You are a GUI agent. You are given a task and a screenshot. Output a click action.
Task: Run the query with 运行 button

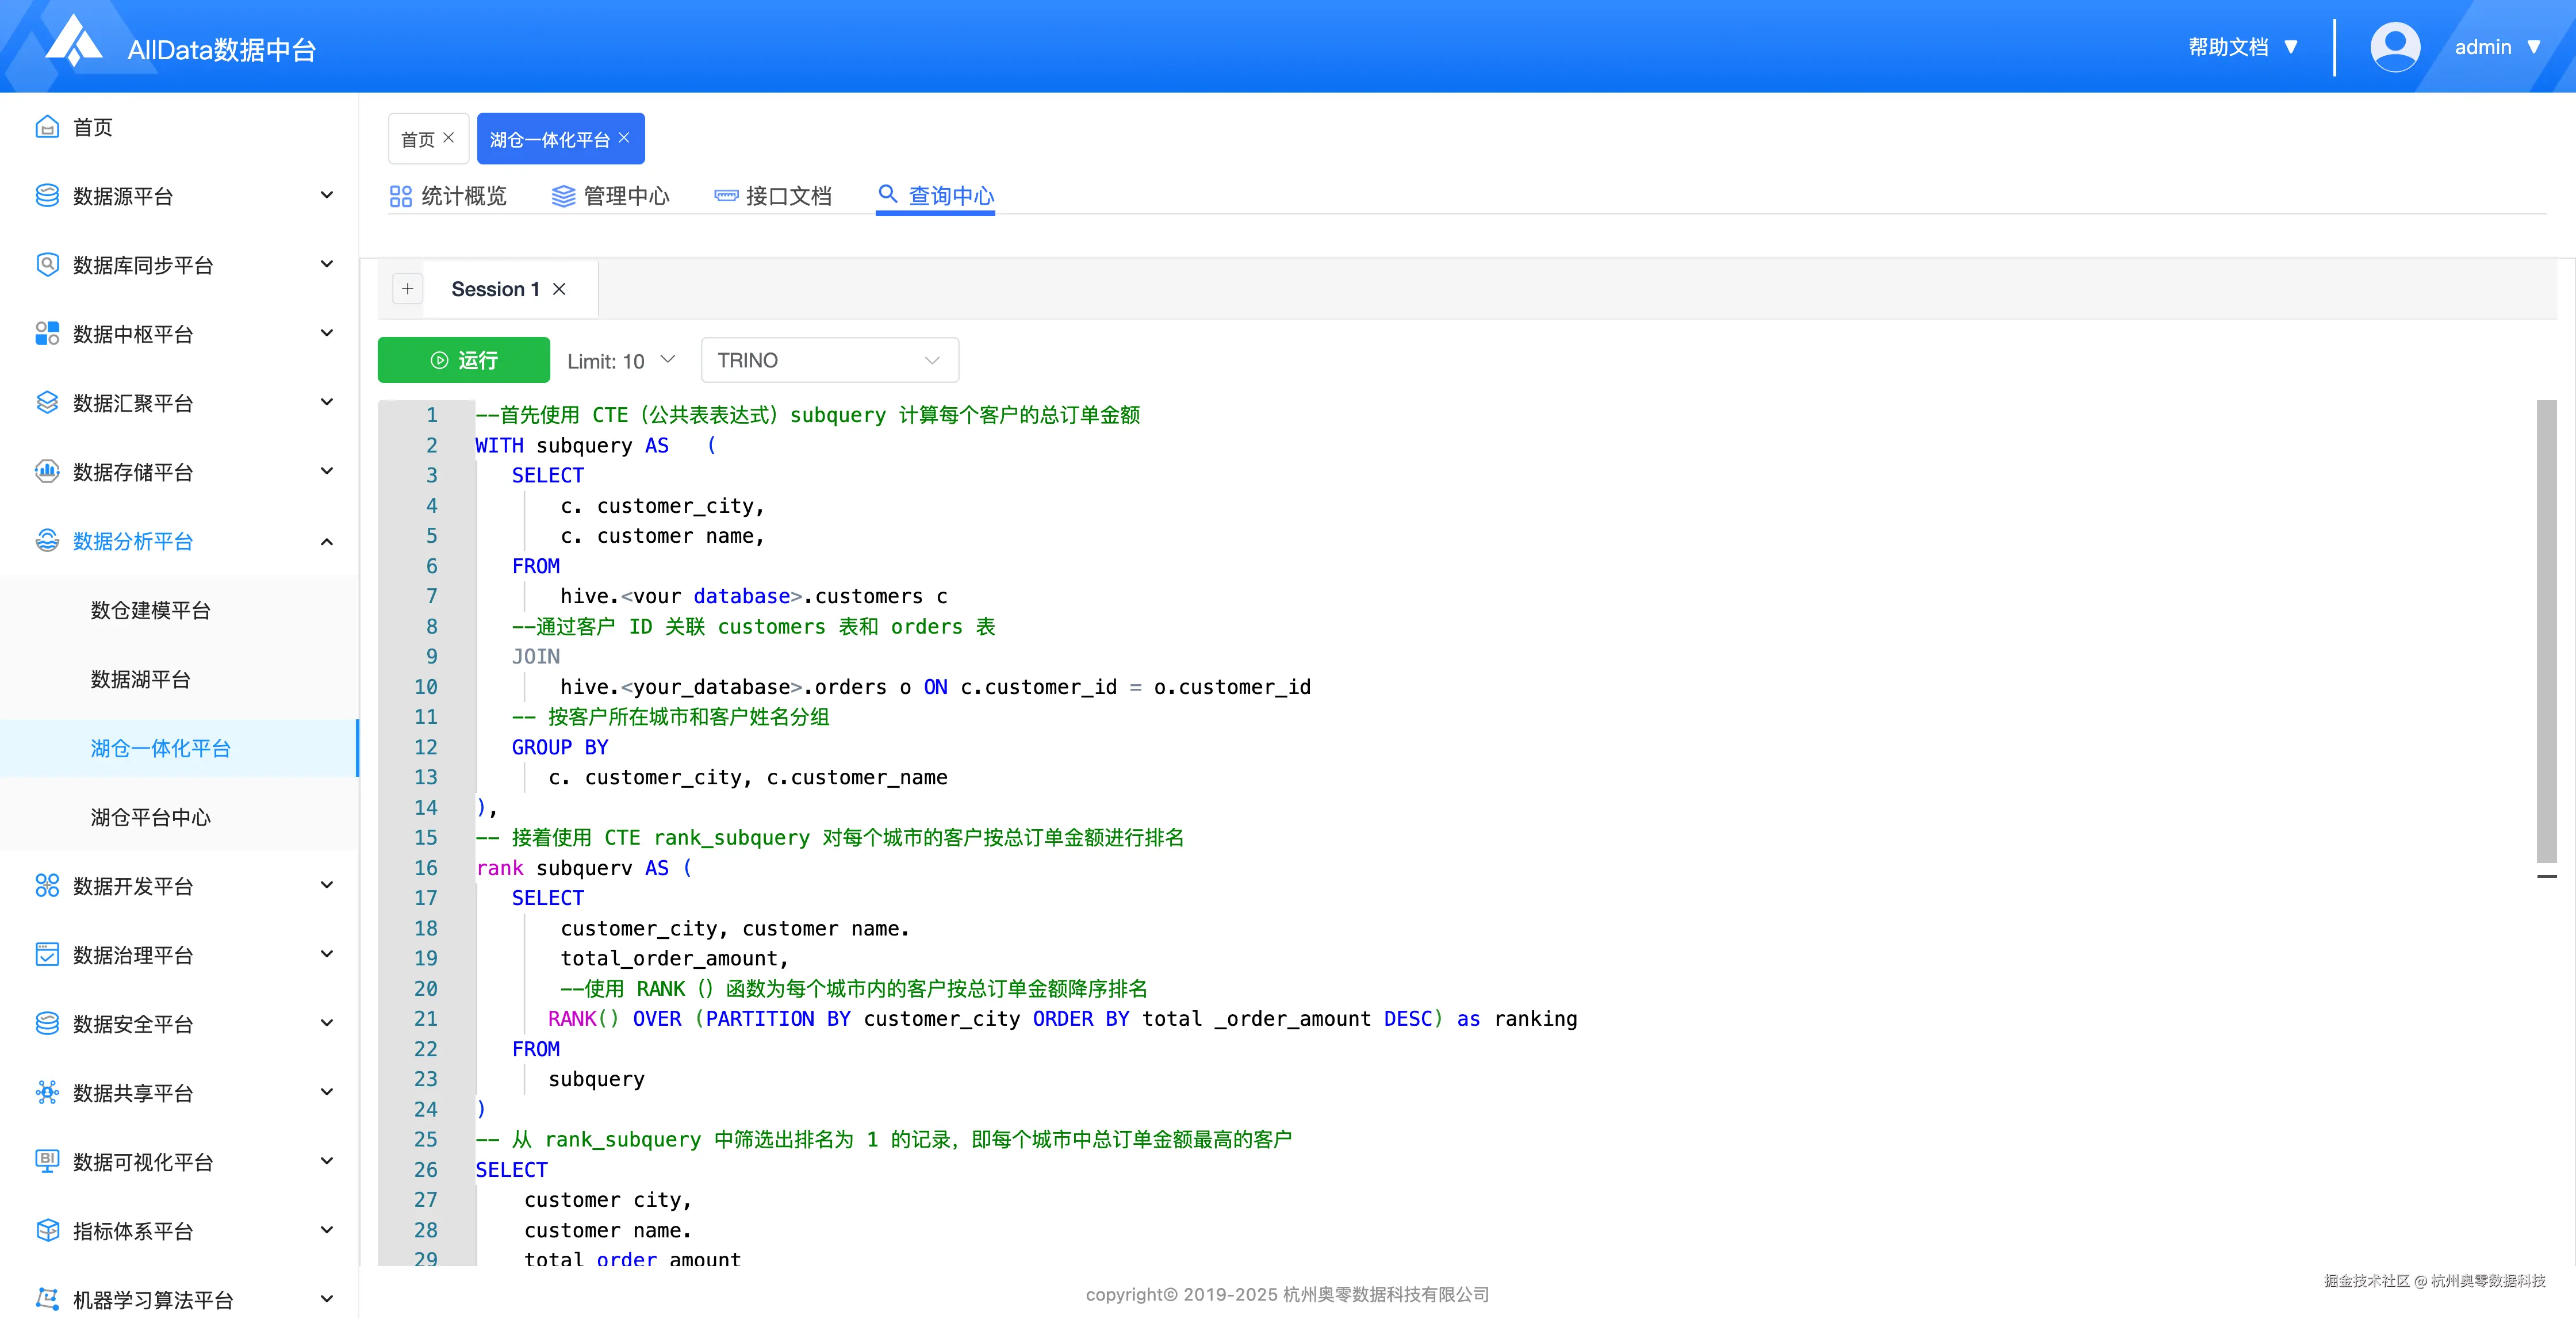click(463, 360)
